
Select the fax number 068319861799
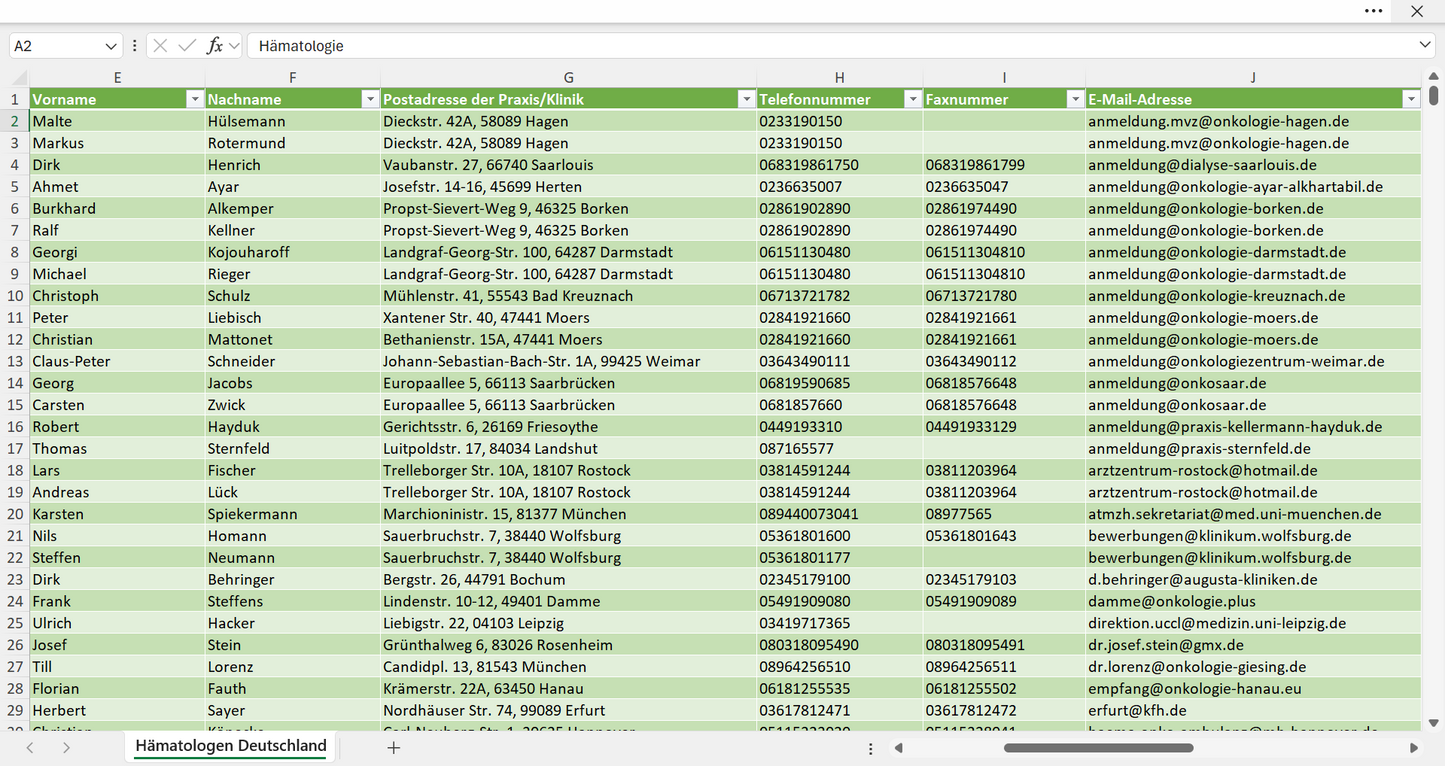pos(1005,165)
